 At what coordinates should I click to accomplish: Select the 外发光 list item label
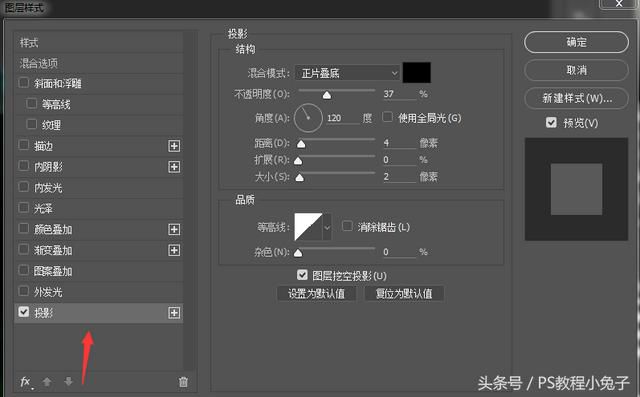pyautogui.click(x=48, y=292)
